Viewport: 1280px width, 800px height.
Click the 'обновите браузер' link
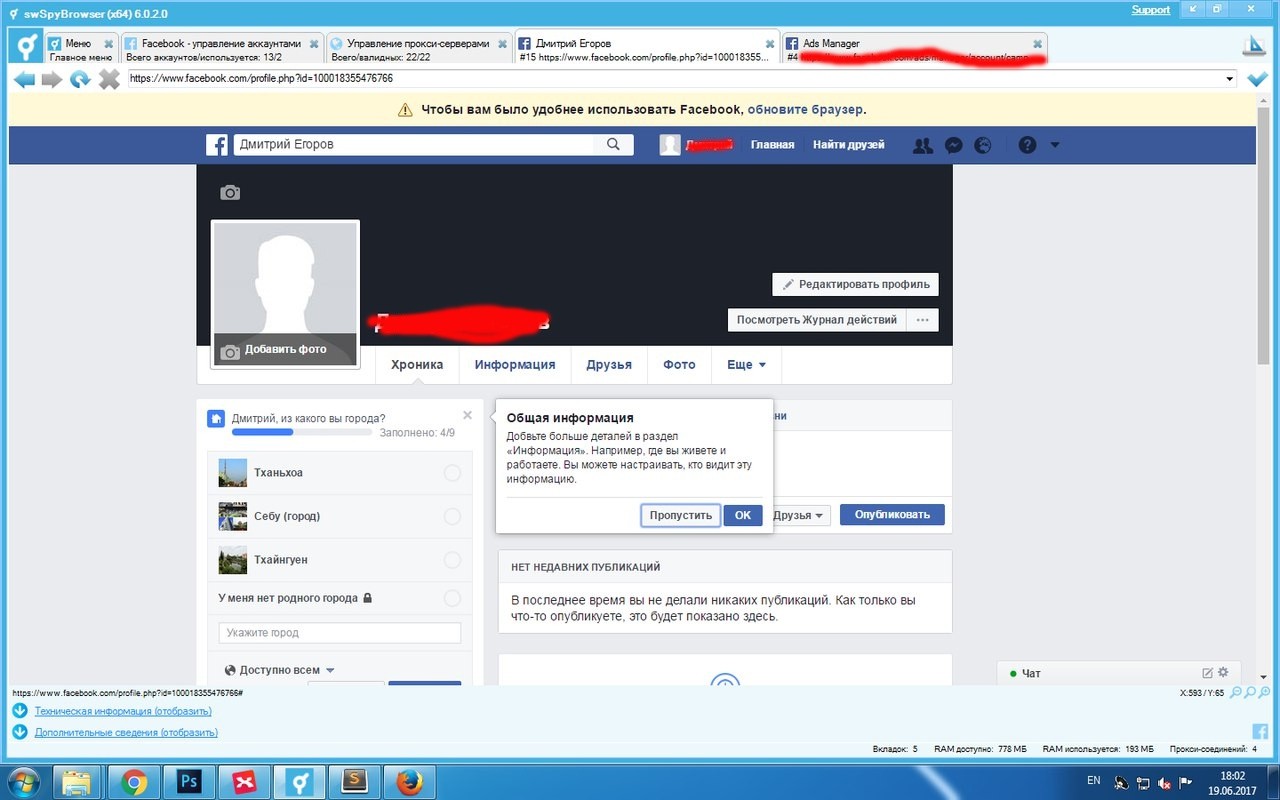(x=805, y=110)
